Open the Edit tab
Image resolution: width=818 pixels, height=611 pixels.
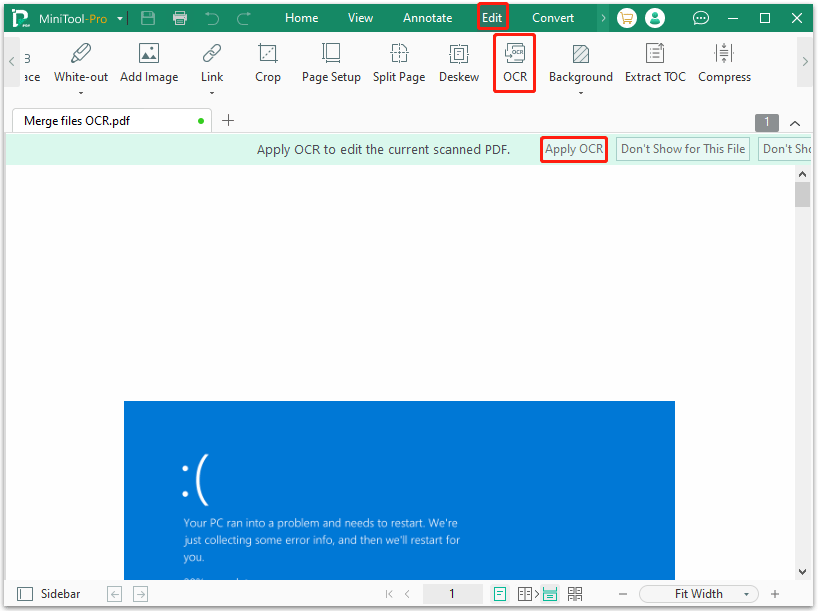coord(492,18)
